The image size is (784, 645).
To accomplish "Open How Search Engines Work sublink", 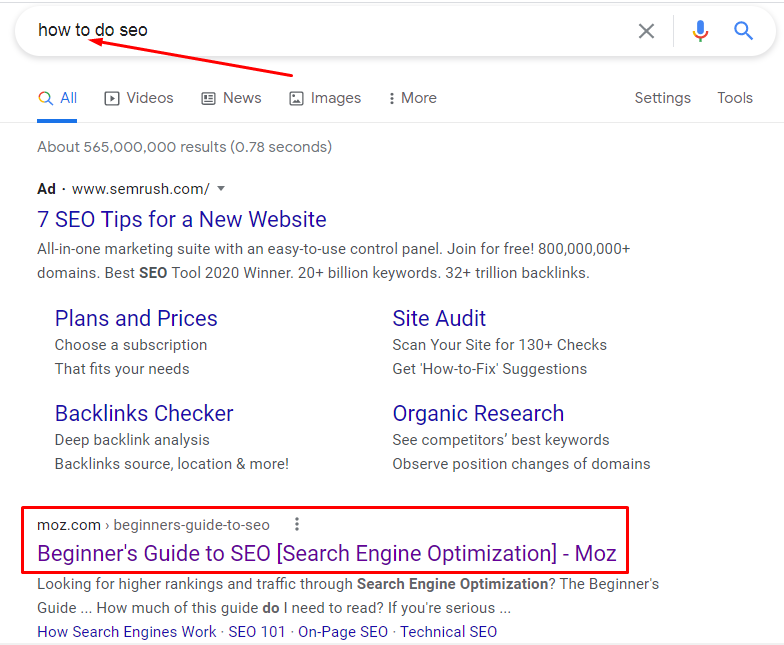I will pyautogui.click(x=126, y=632).
